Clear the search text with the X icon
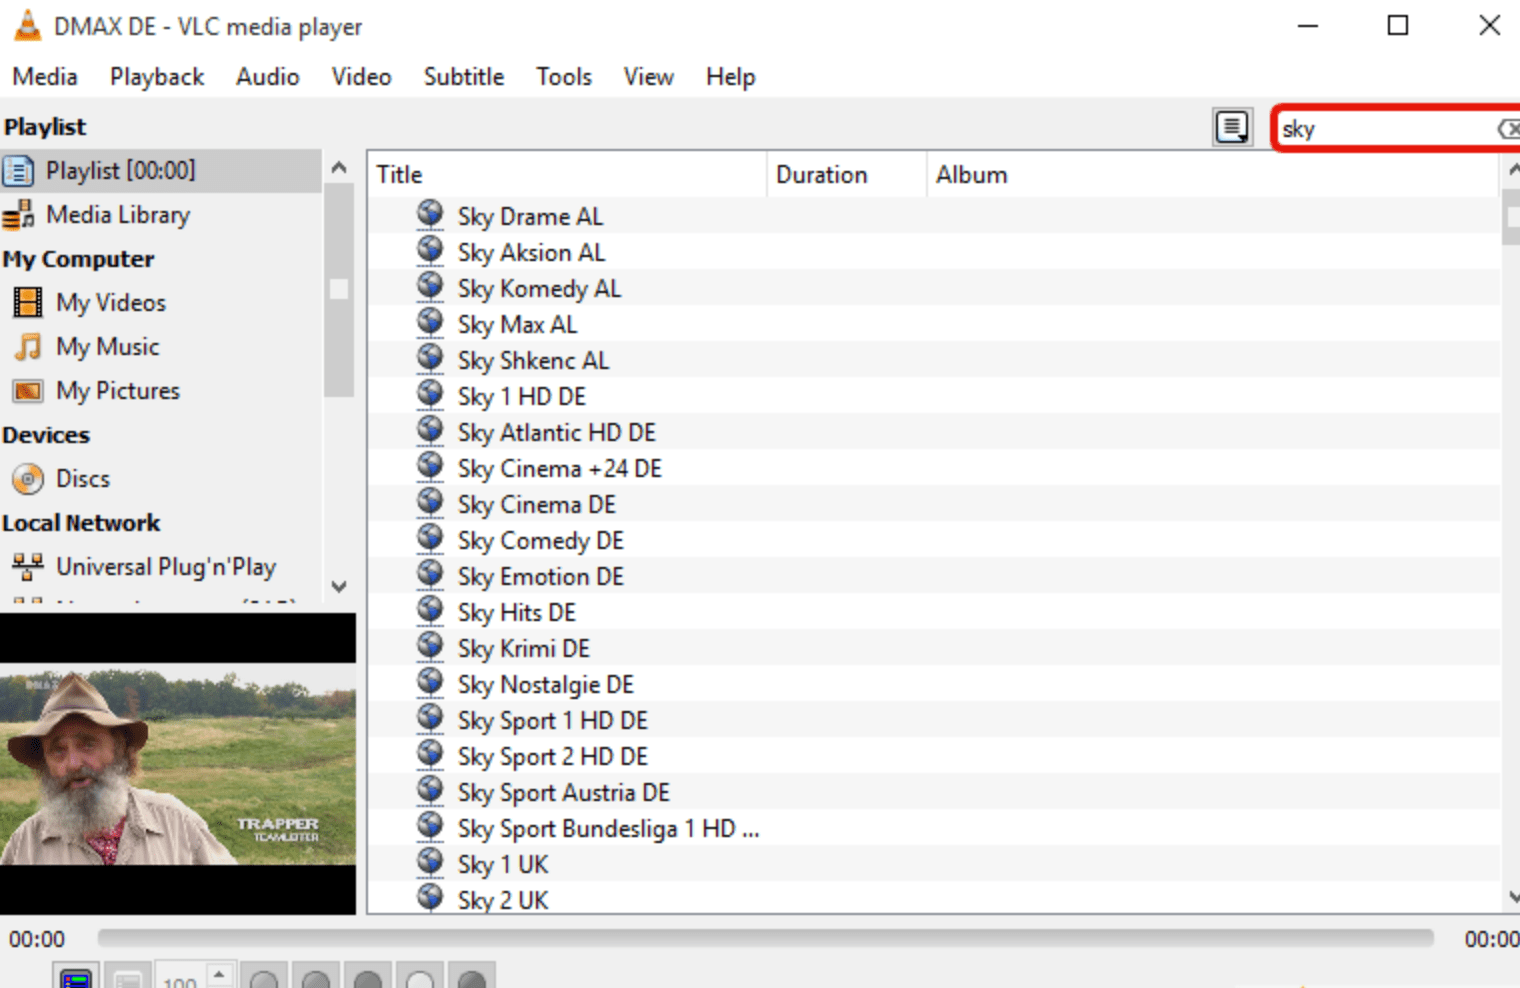Screen dimensions: 1520x988 (x=1508, y=128)
